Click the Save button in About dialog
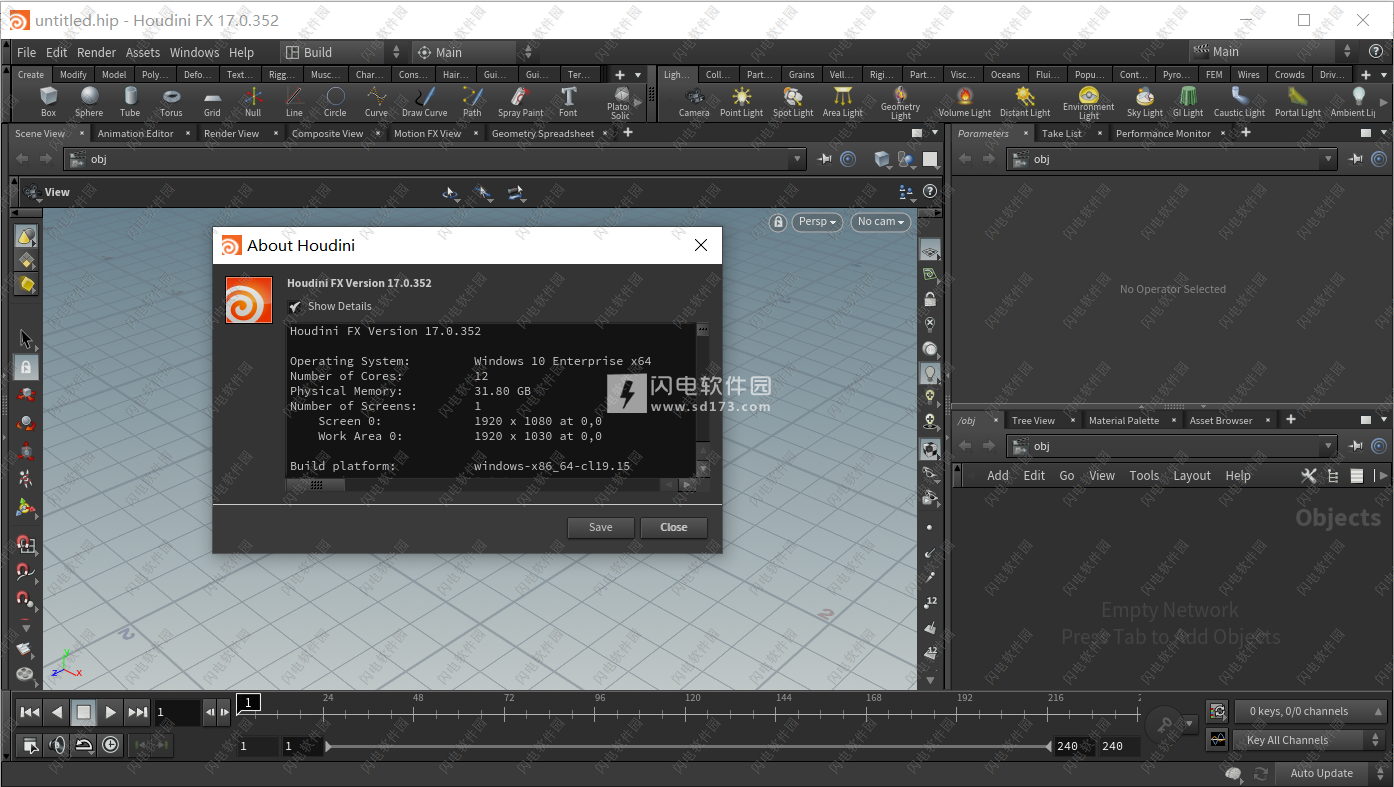The image size is (1394, 787). (x=601, y=527)
